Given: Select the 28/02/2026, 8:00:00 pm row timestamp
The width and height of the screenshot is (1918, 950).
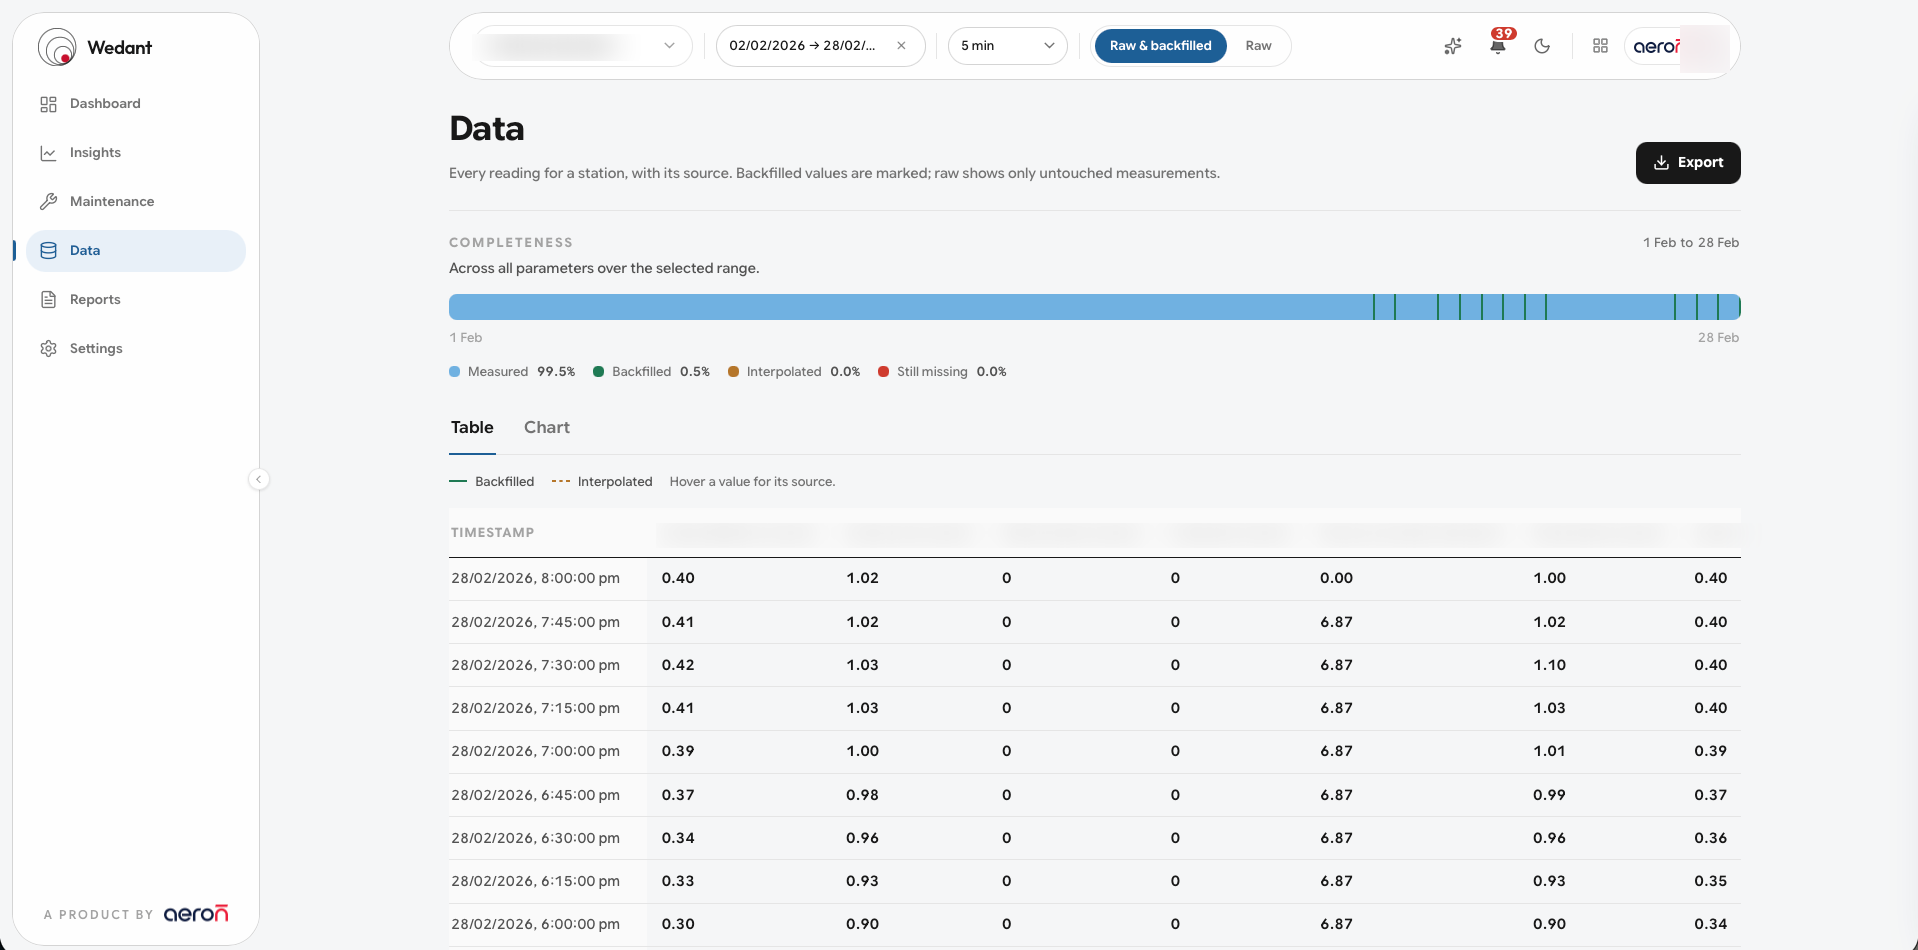Looking at the screenshot, I should tap(535, 579).
